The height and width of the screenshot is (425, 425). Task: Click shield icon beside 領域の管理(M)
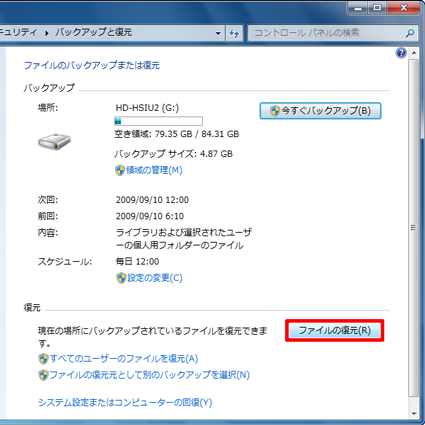pos(120,170)
